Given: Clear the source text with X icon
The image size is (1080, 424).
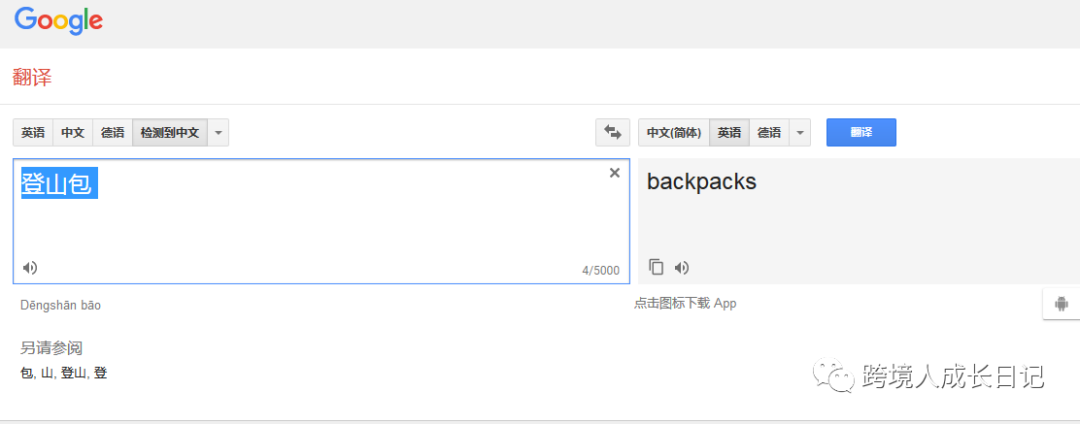Looking at the screenshot, I should point(614,173).
